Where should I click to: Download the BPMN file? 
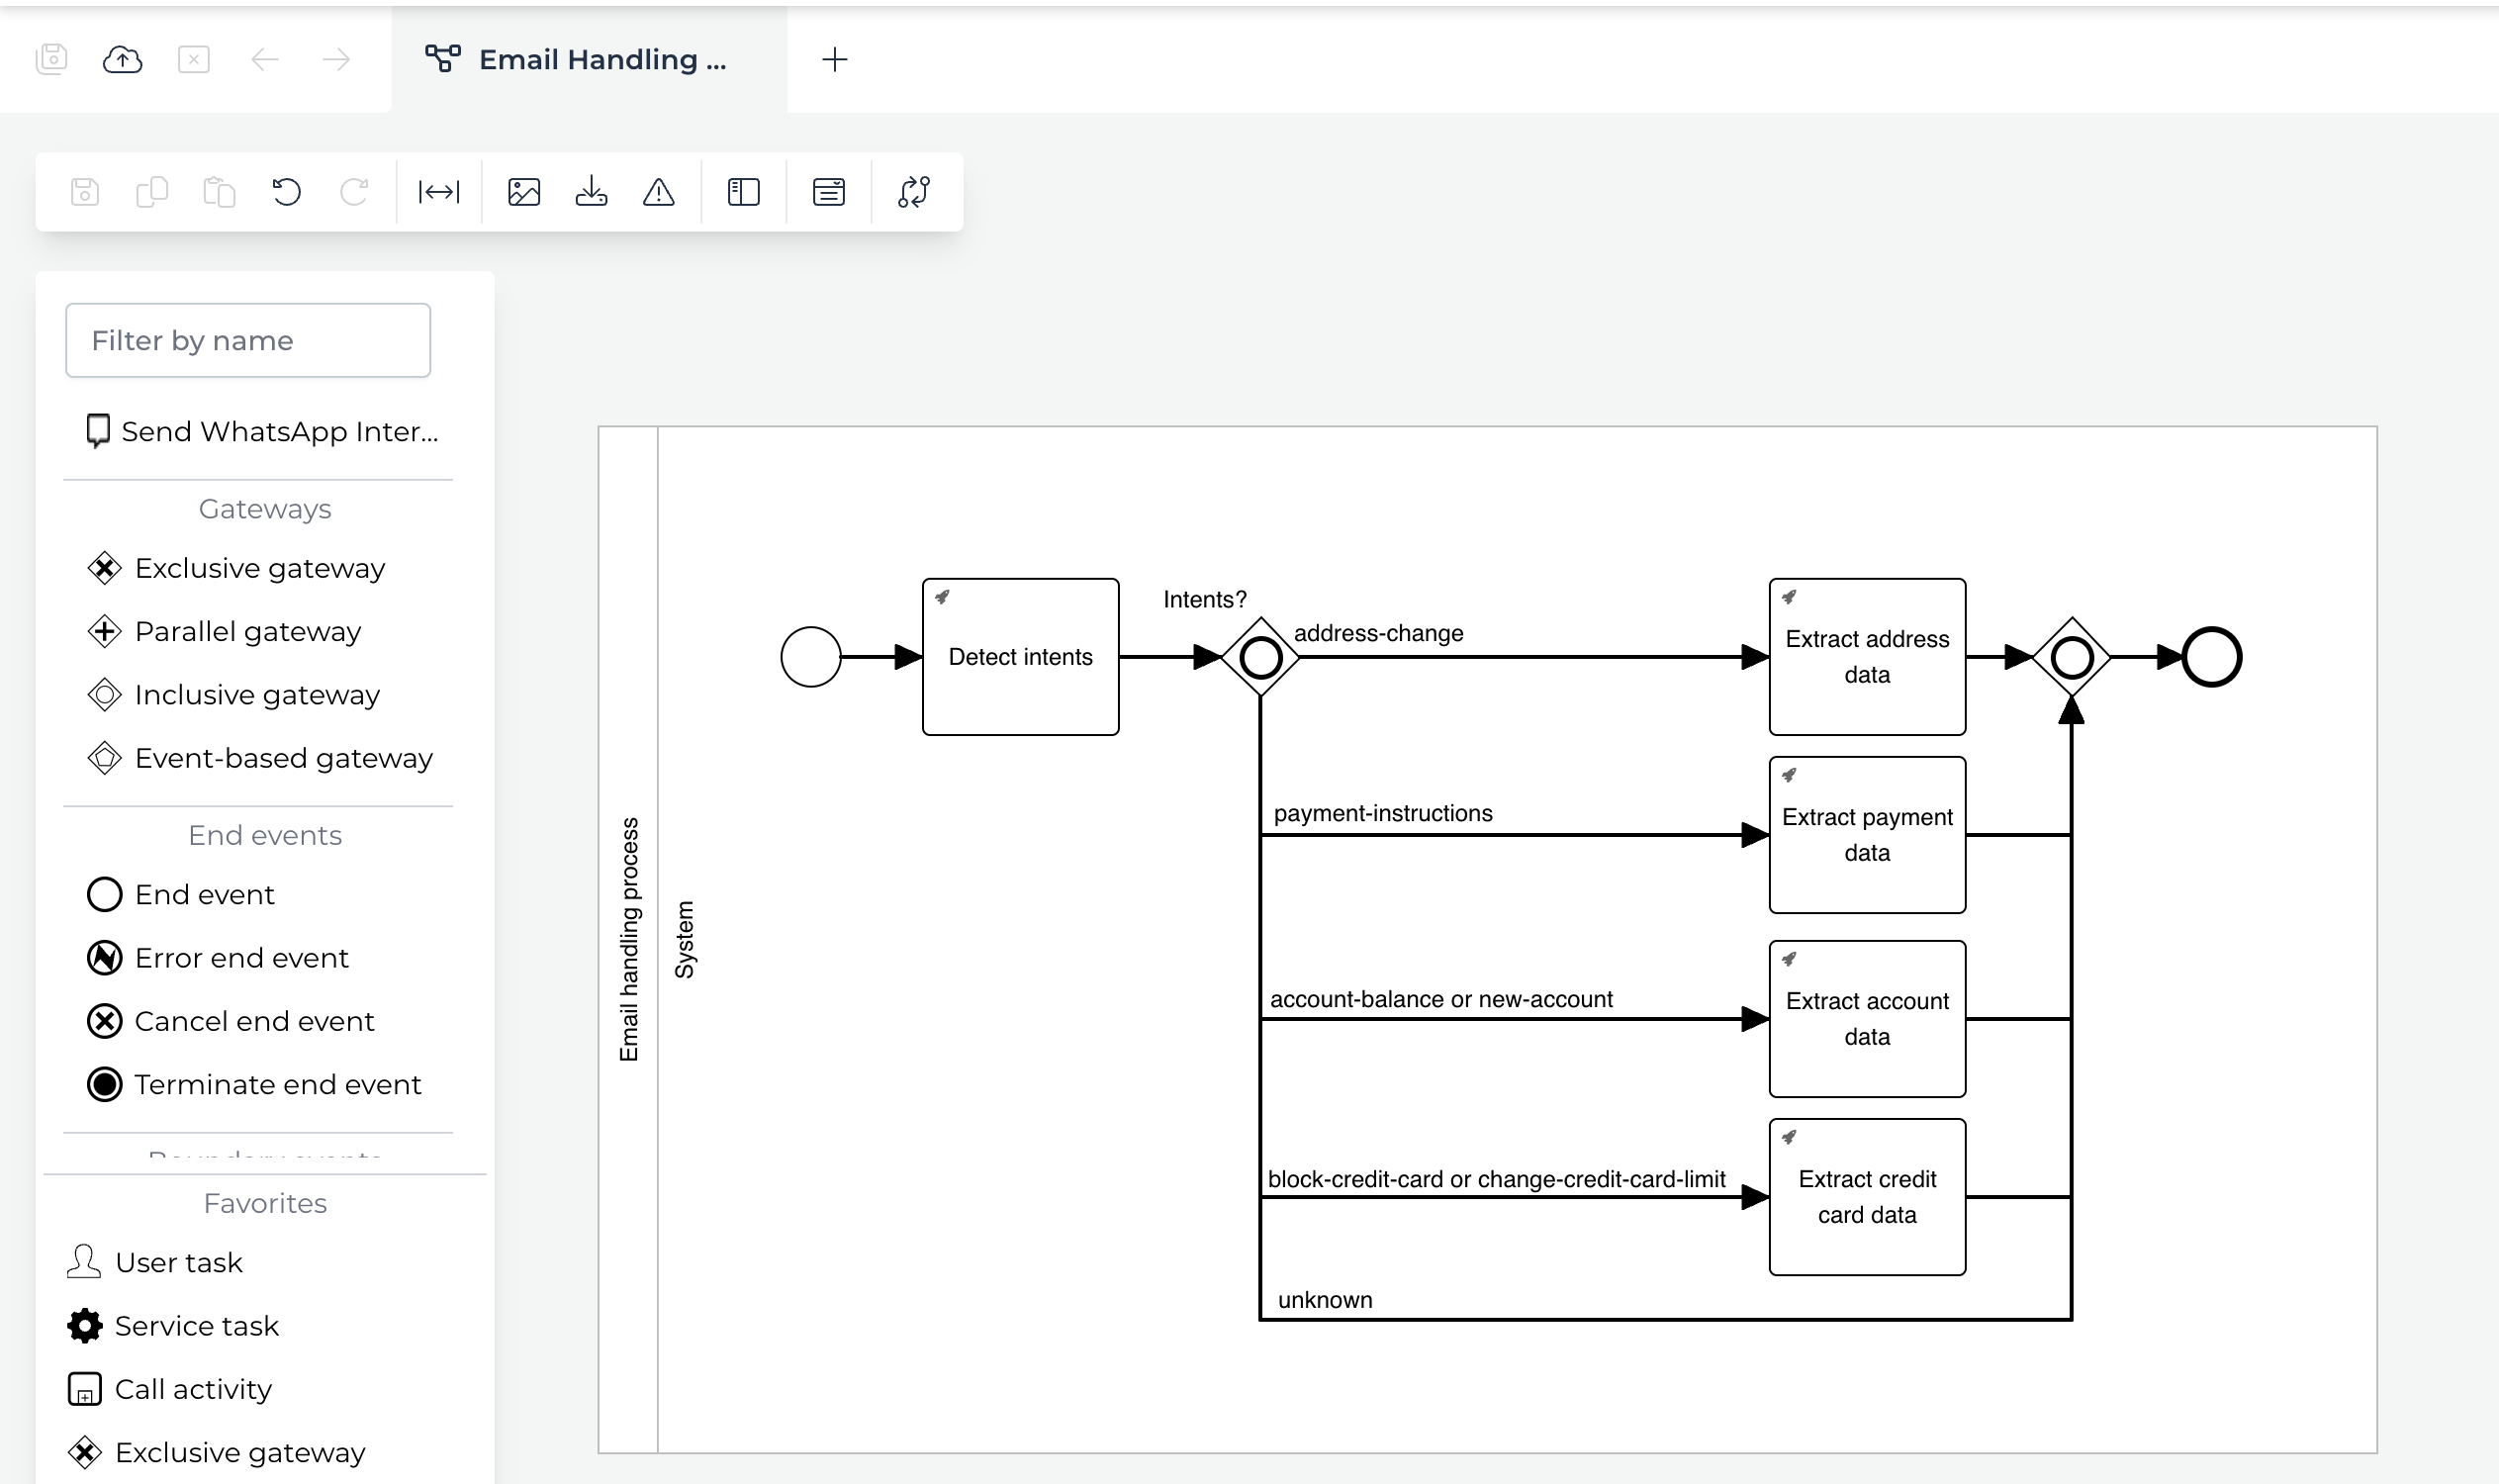591,191
